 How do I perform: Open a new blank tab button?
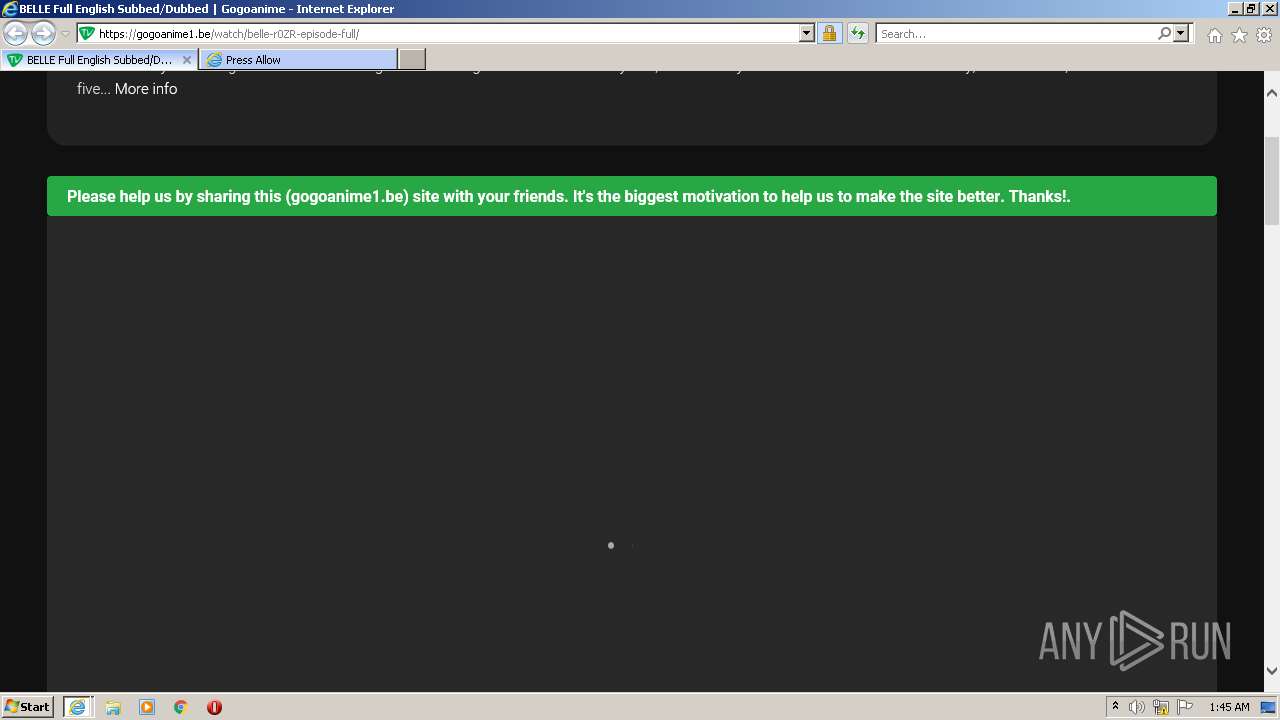coord(412,60)
